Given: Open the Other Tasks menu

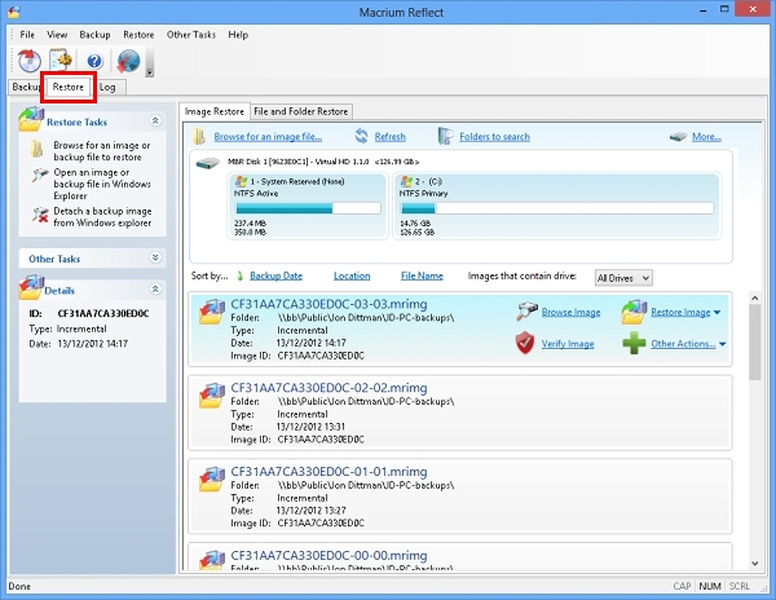Looking at the screenshot, I should click(x=191, y=35).
